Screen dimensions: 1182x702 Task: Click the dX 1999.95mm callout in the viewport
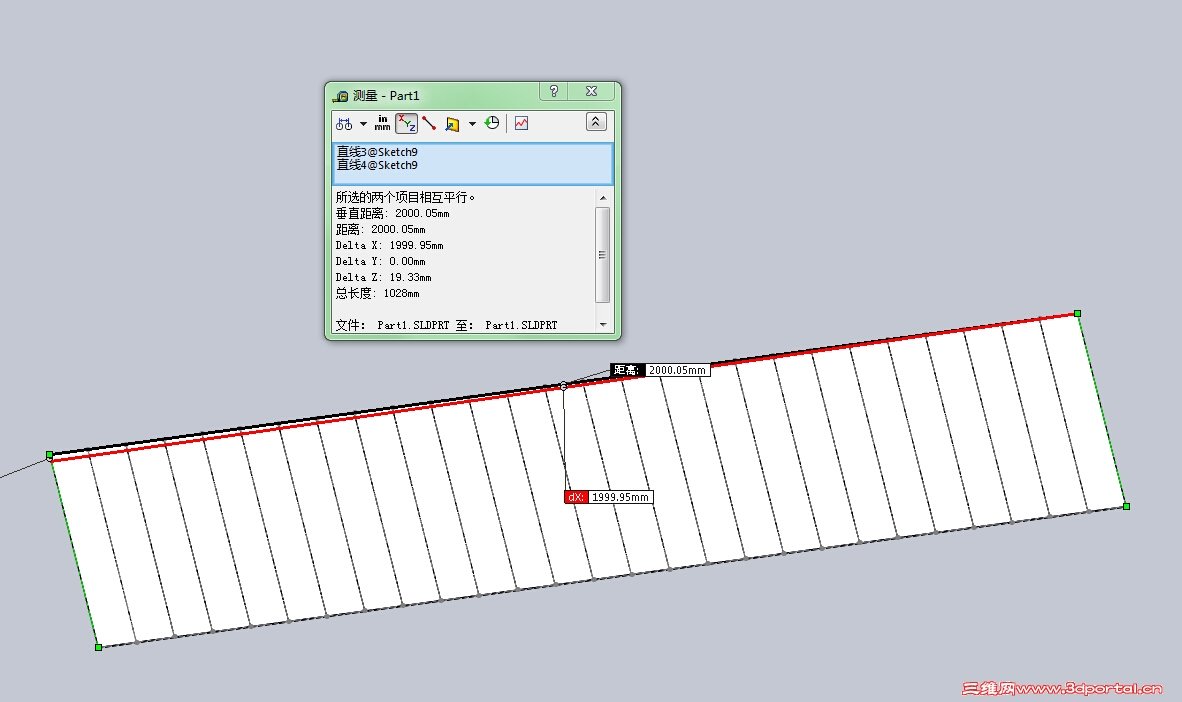pos(608,497)
